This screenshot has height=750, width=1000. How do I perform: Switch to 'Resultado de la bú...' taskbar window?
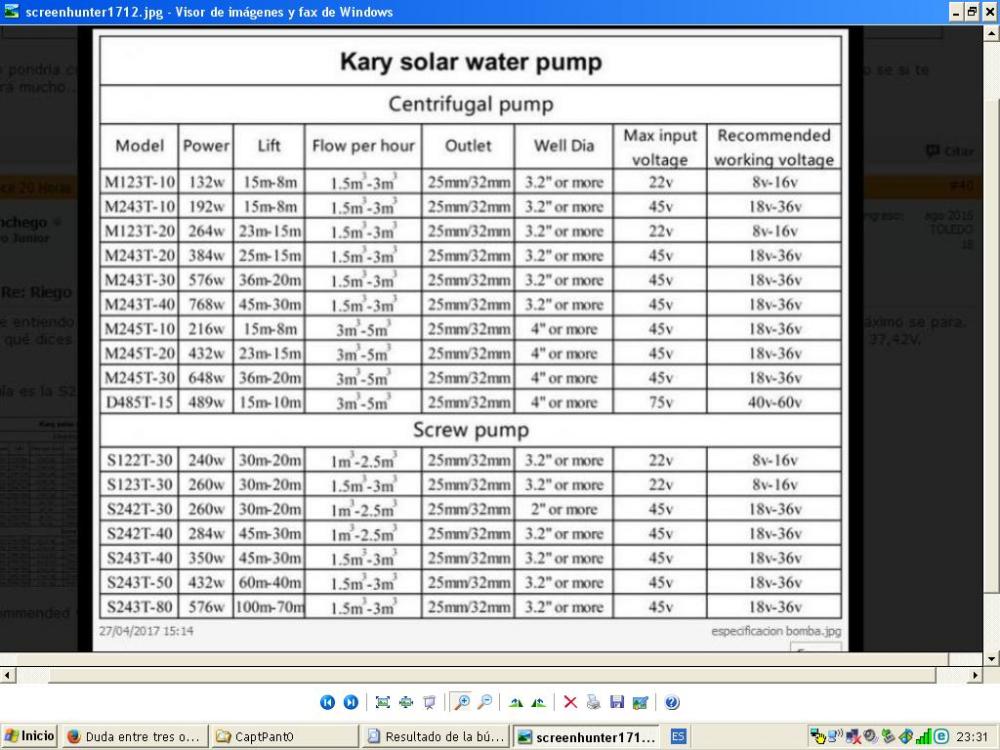click(436, 737)
